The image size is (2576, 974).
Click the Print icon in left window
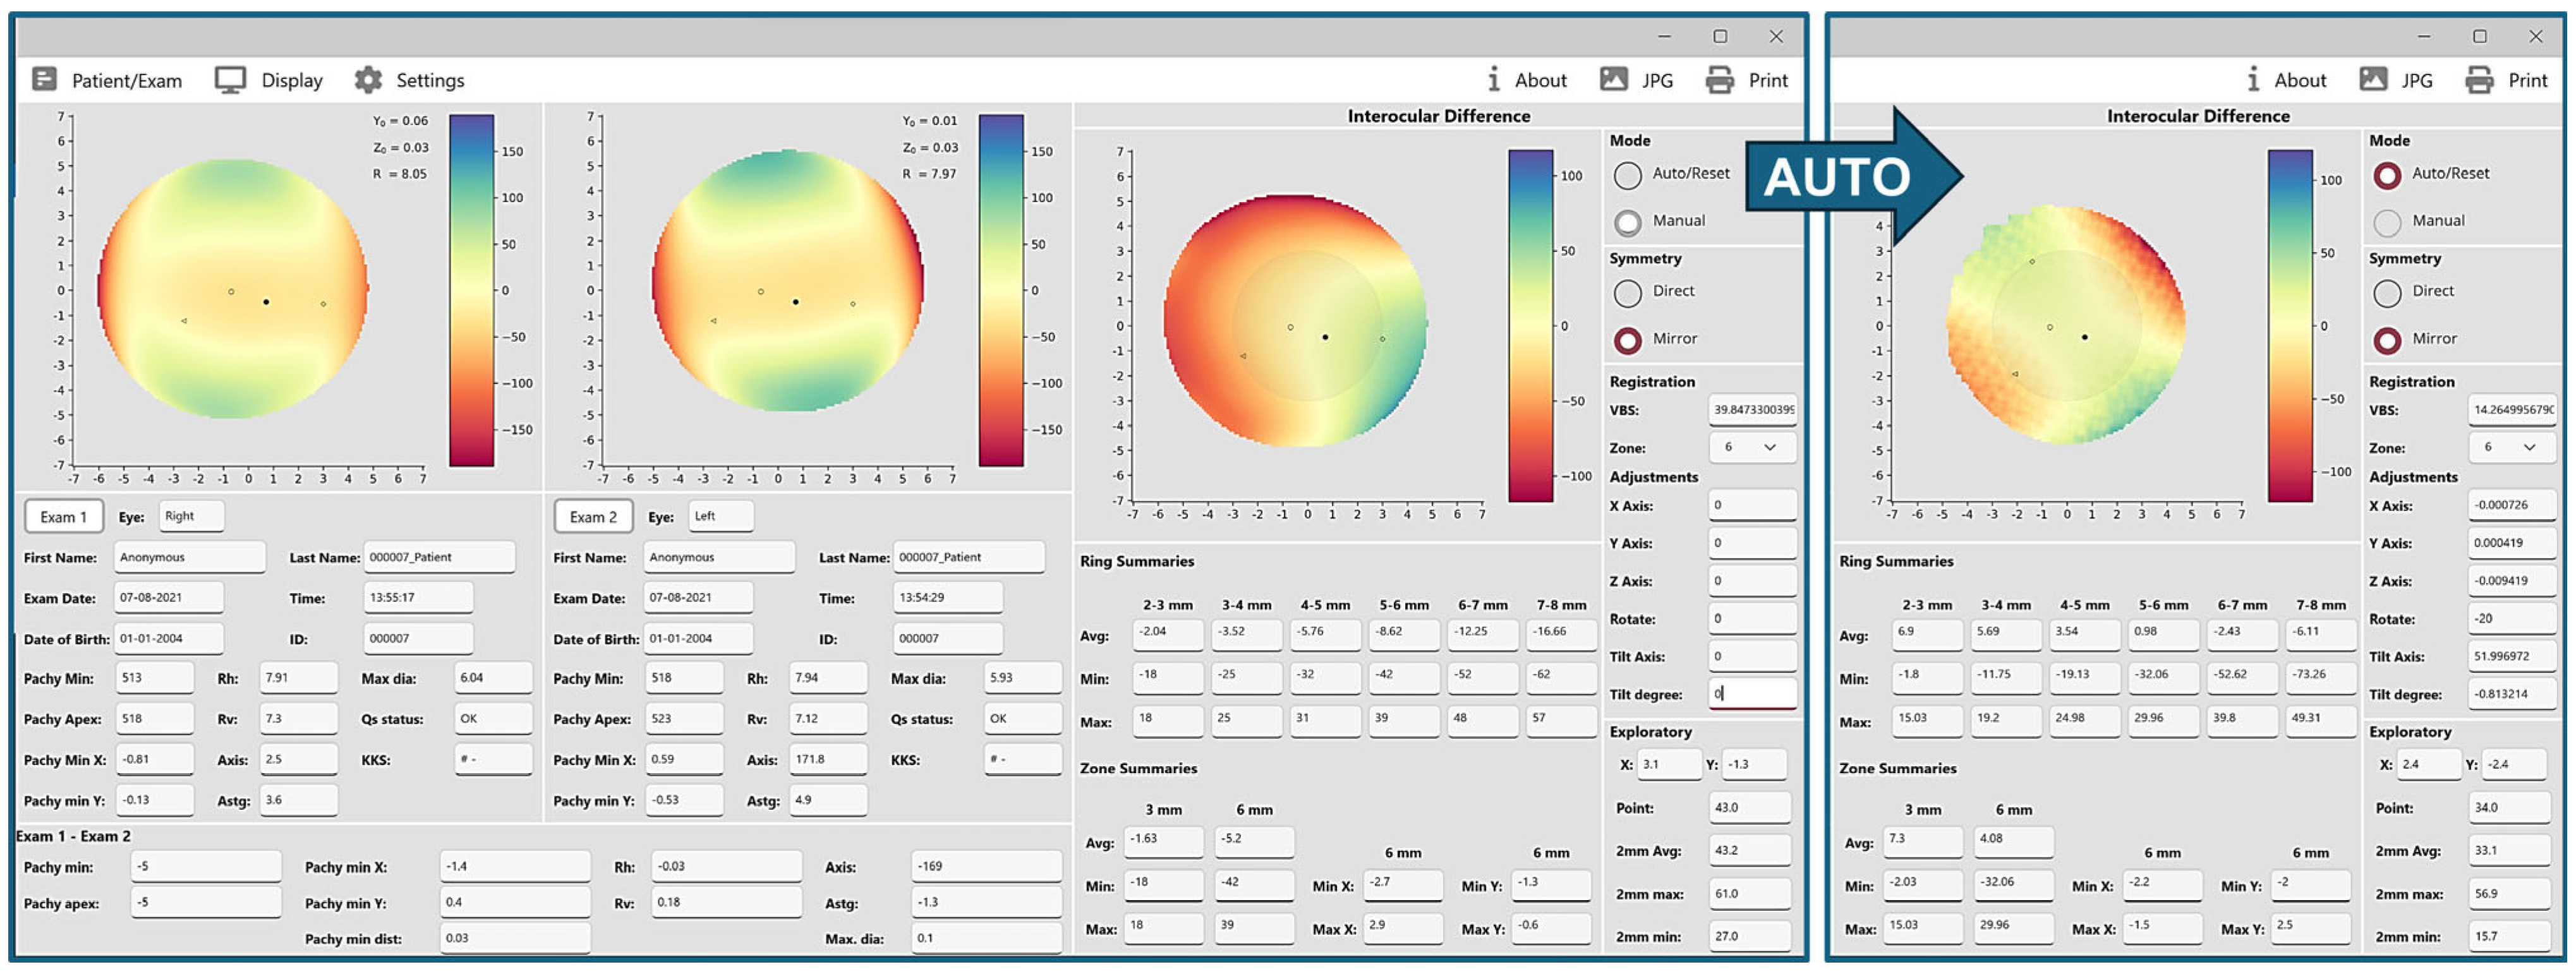tap(1719, 80)
